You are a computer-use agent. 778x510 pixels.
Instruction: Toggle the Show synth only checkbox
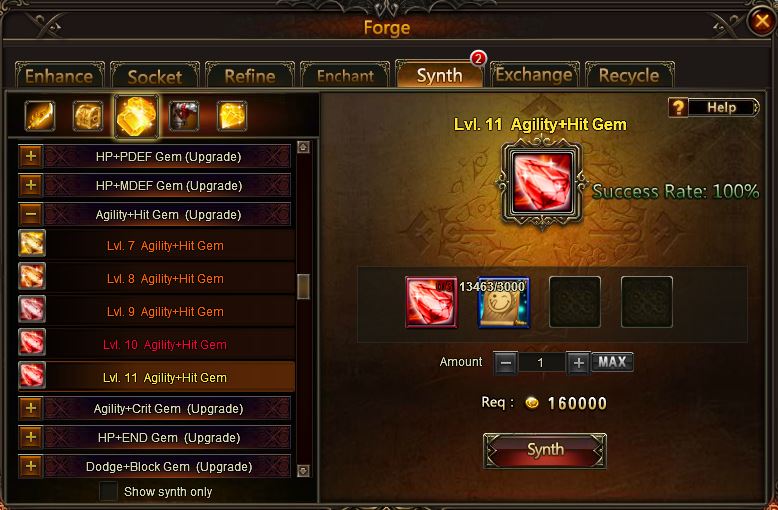(x=108, y=492)
